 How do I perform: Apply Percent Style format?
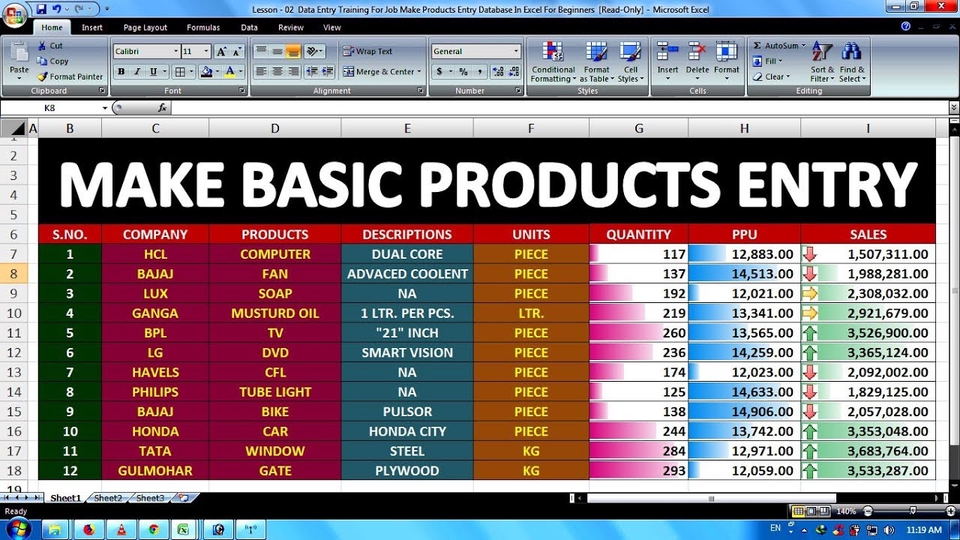(x=463, y=72)
